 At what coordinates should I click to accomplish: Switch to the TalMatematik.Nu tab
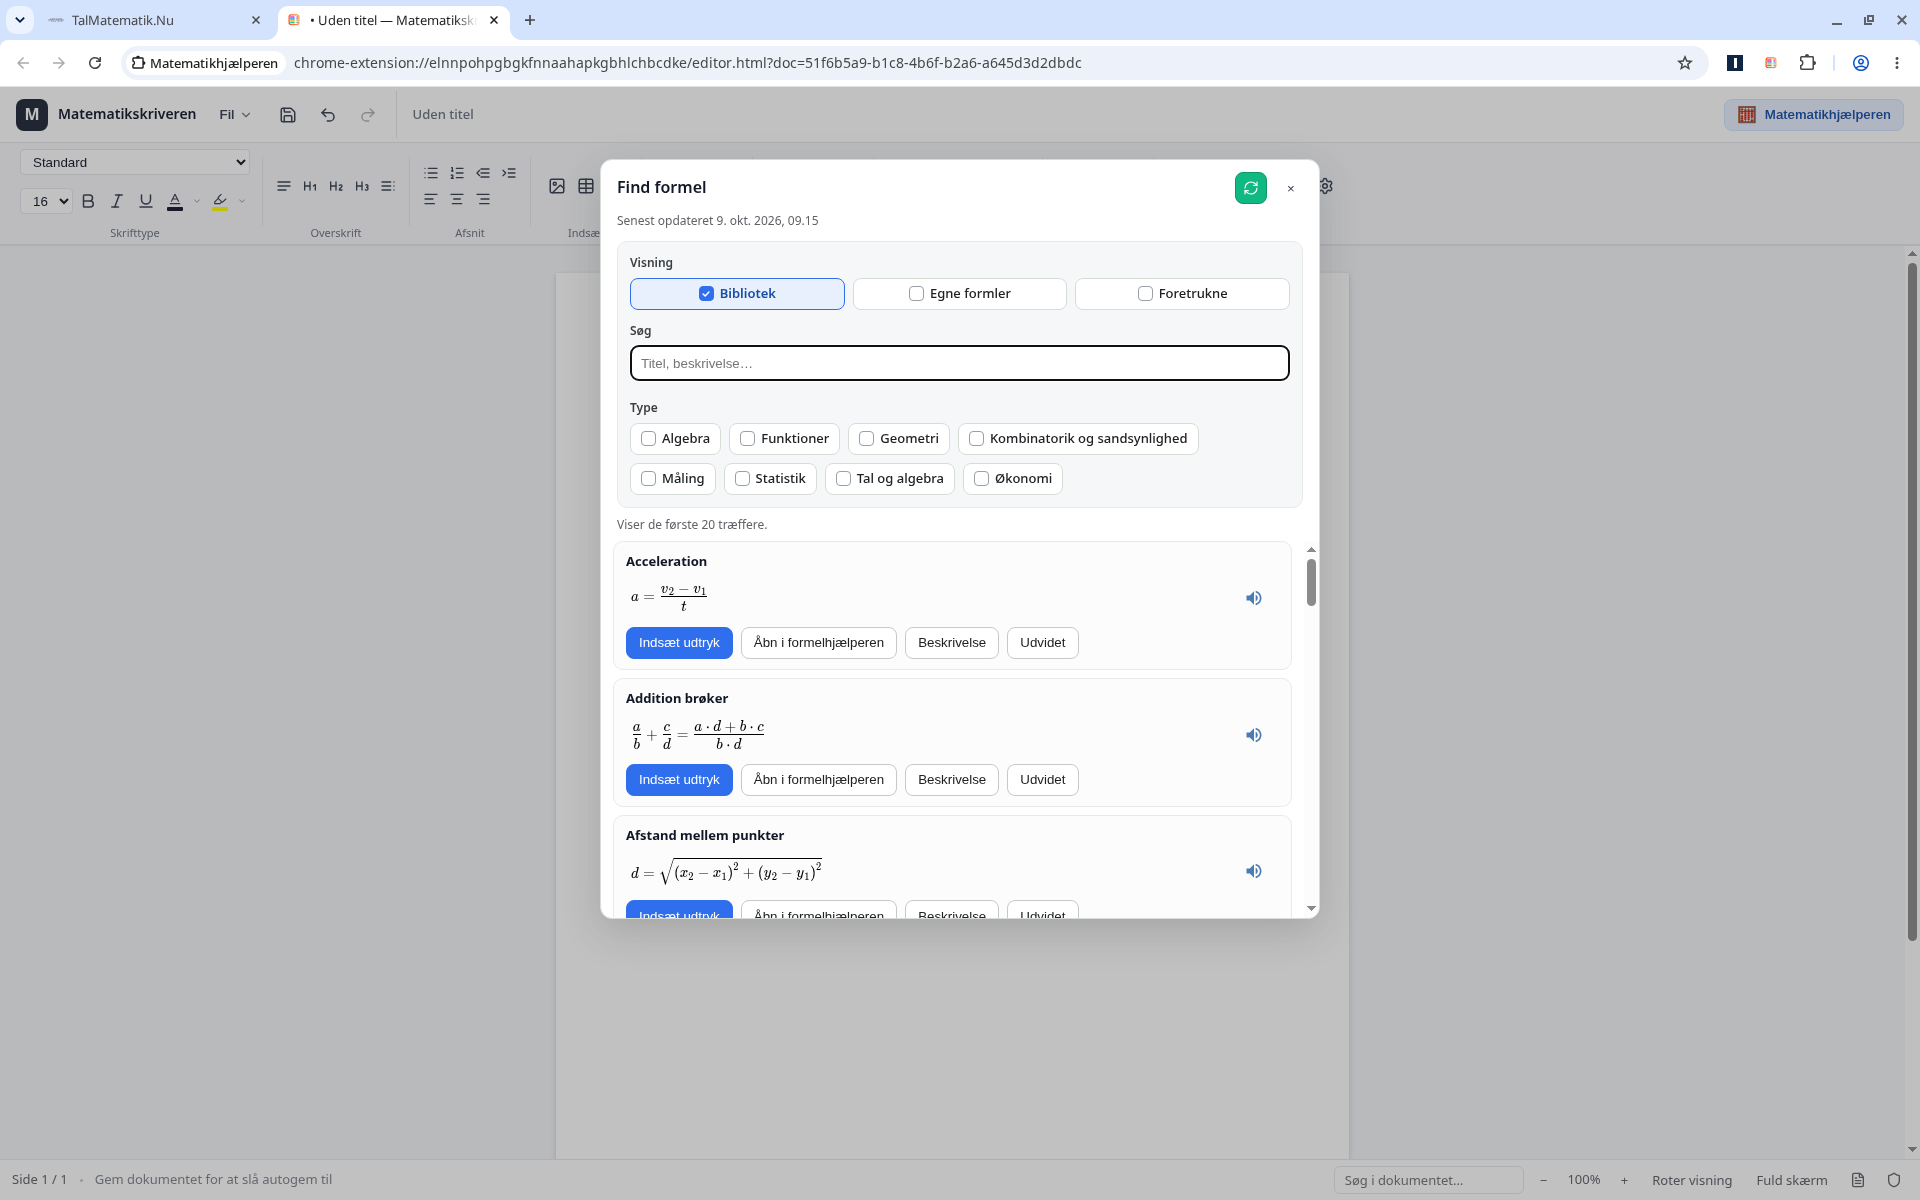(155, 20)
